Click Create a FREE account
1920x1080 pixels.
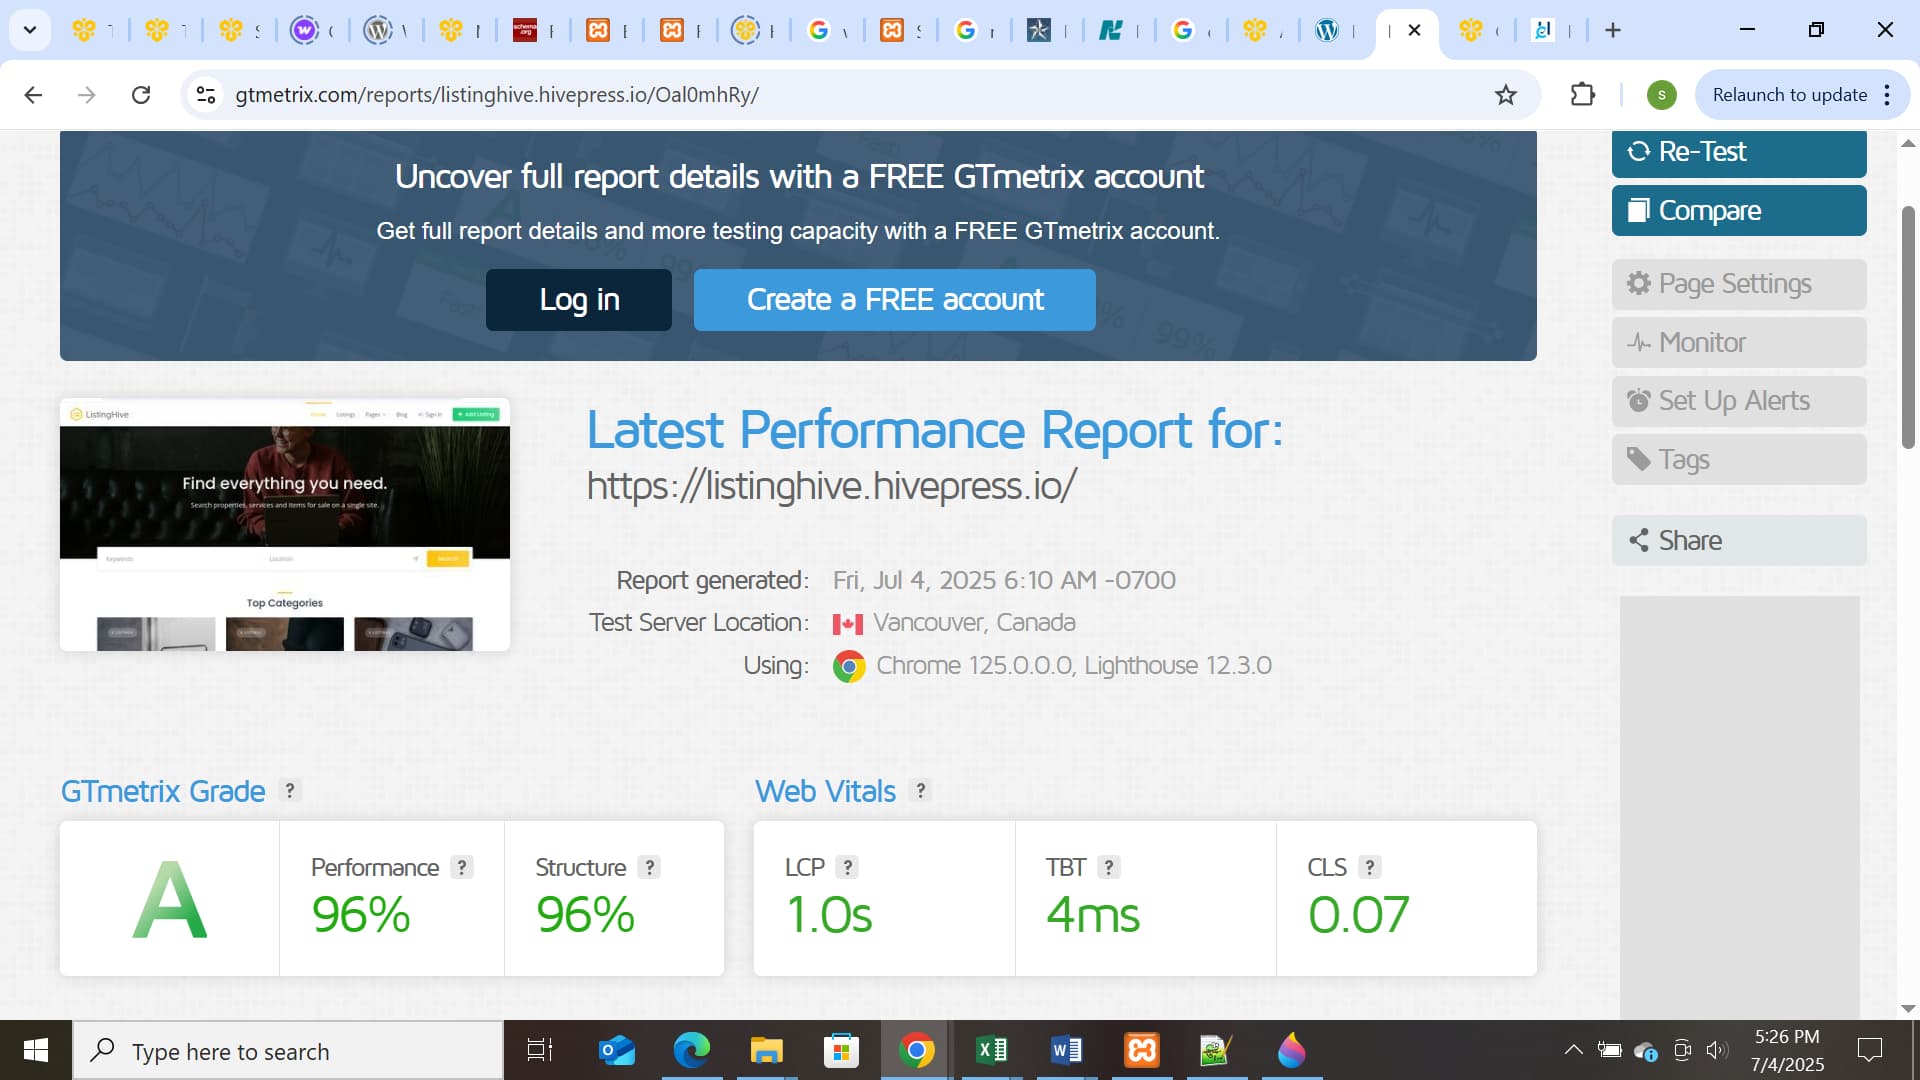click(895, 300)
